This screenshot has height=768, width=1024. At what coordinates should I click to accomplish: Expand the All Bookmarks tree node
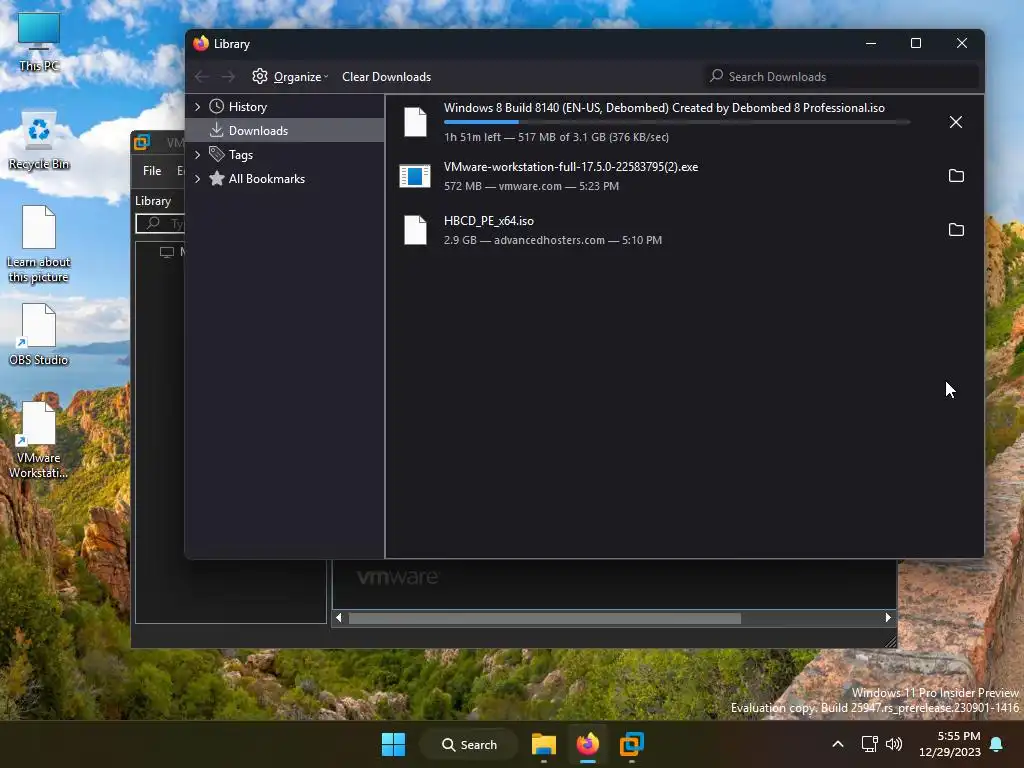click(198, 179)
